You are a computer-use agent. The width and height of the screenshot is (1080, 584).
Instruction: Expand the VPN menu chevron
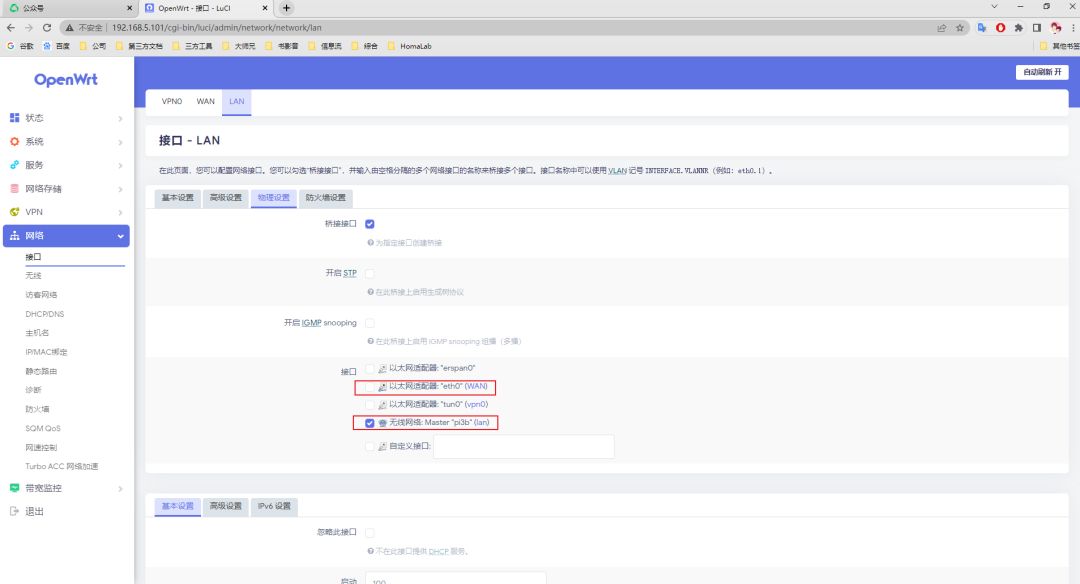point(121,212)
